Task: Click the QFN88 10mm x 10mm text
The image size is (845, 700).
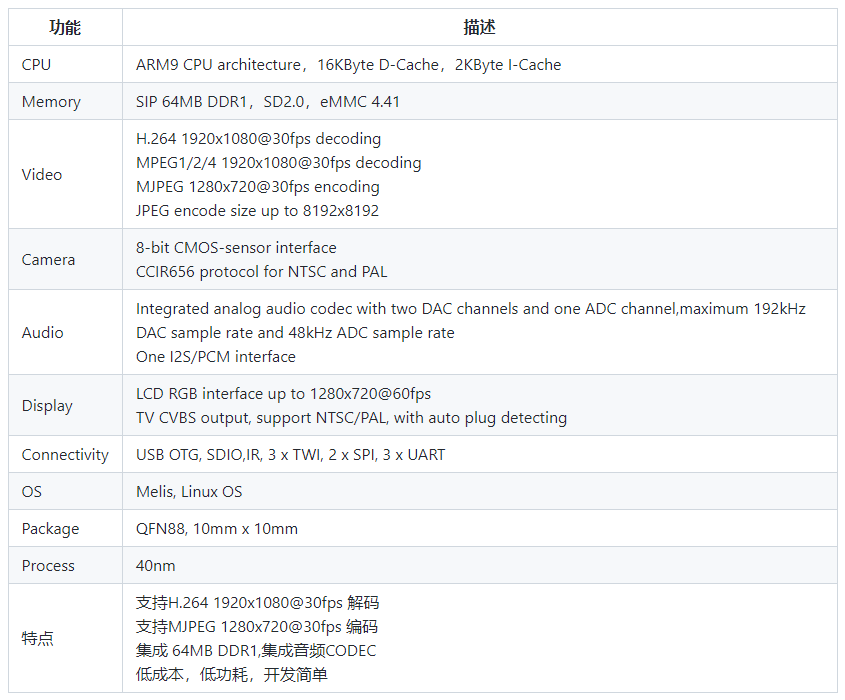Action: pyautogui.click(x=216, y=528)
